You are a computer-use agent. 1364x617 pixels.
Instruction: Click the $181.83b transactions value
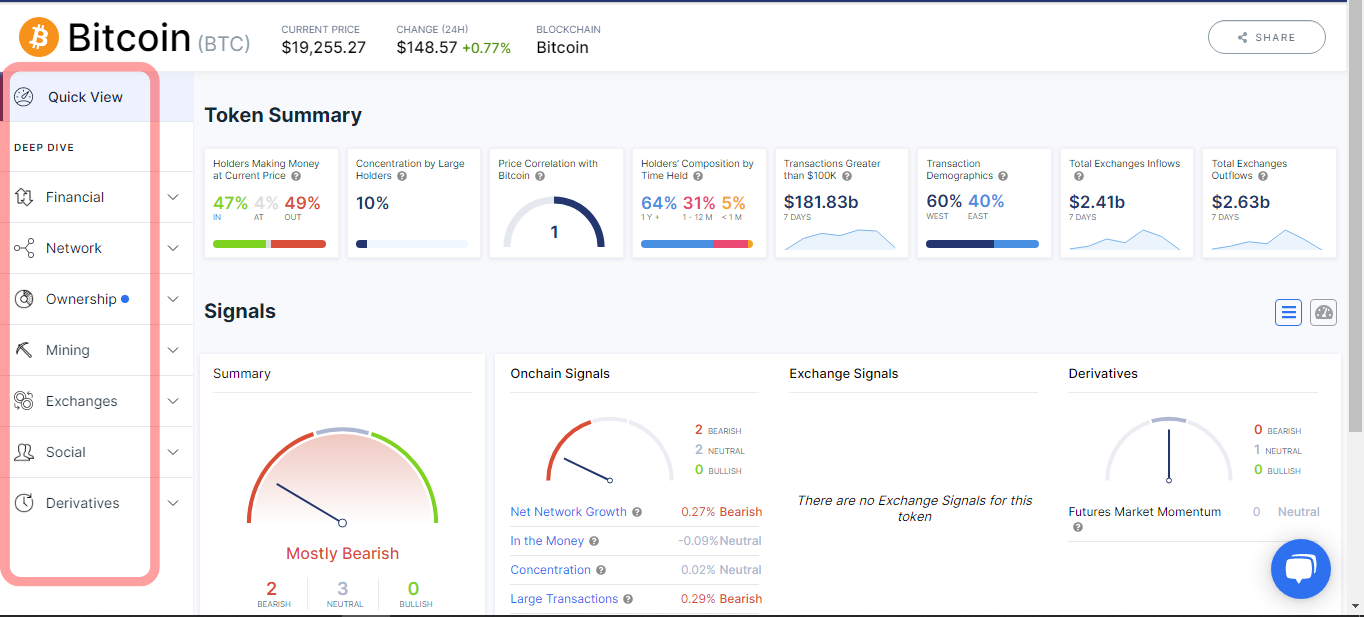(x=821, y=202)
